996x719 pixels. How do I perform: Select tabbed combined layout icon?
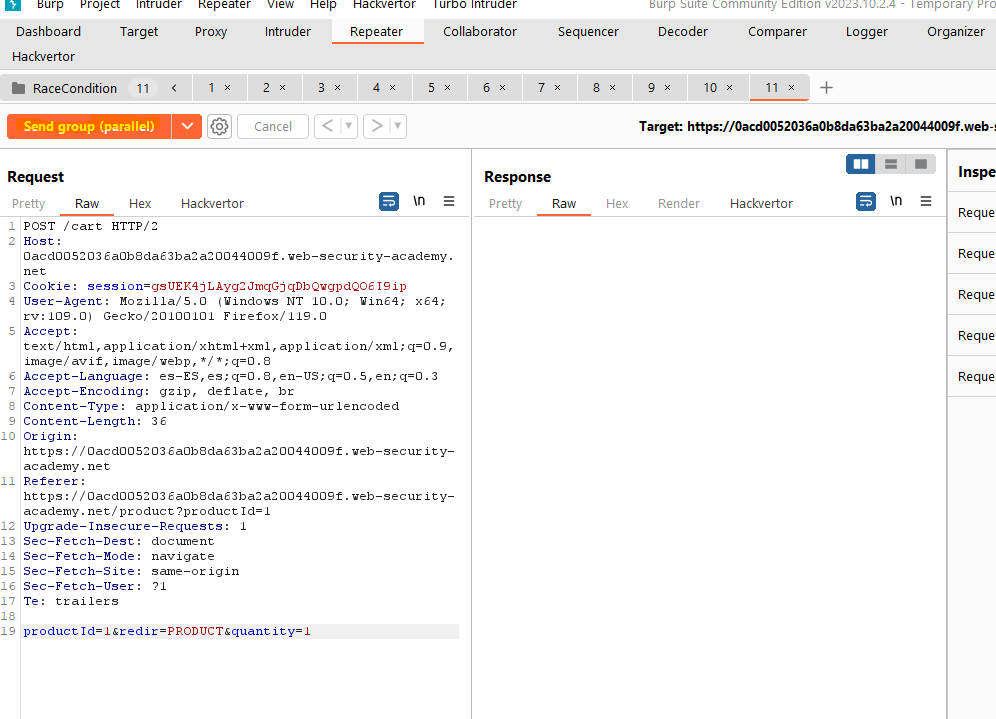[x=920, y=165]
